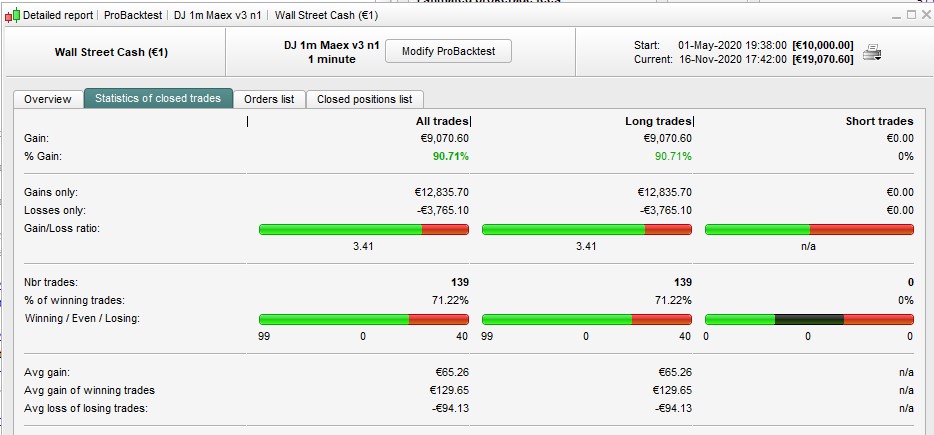
Task: Click the candlestick icon in the title bar
Action: [12, 15]
